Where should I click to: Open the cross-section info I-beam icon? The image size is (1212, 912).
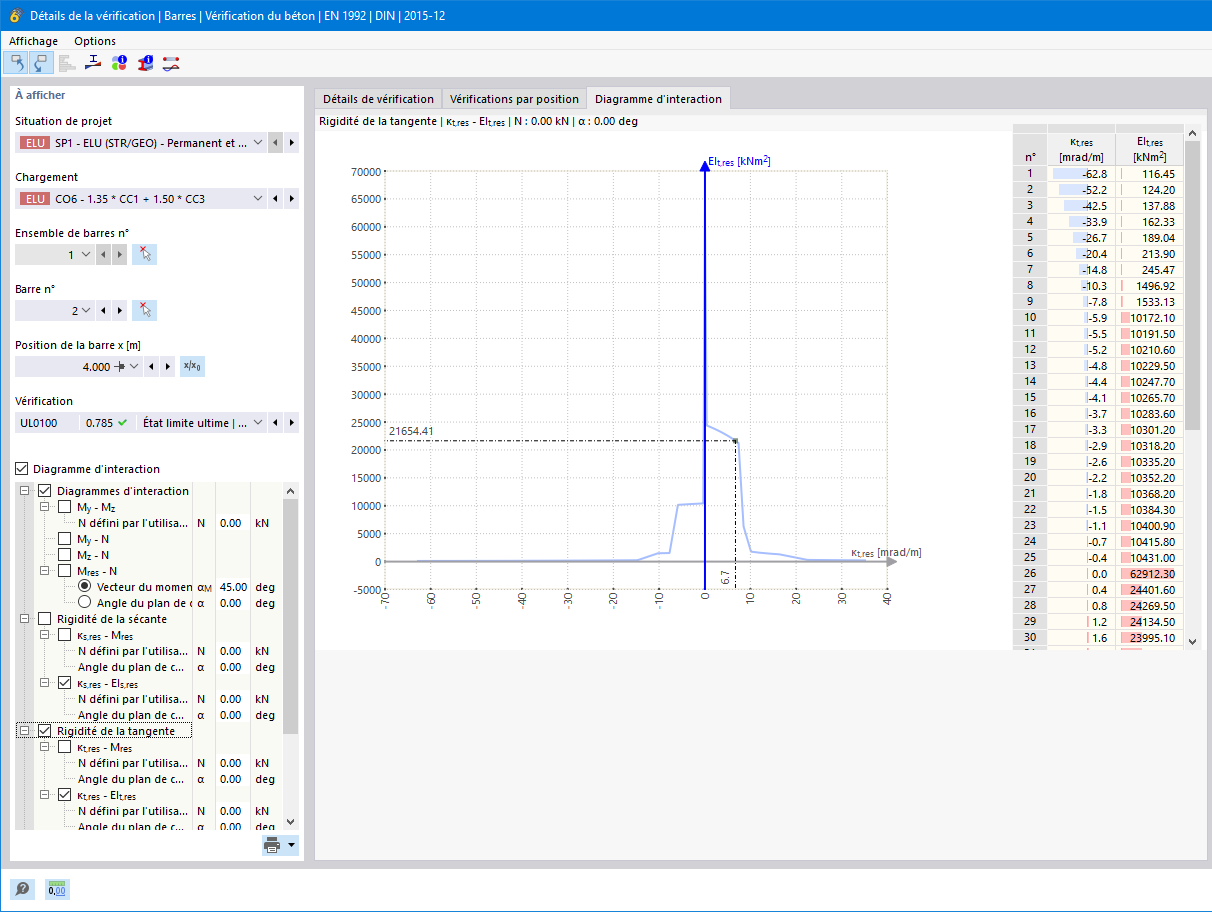(x=145, y=63)
